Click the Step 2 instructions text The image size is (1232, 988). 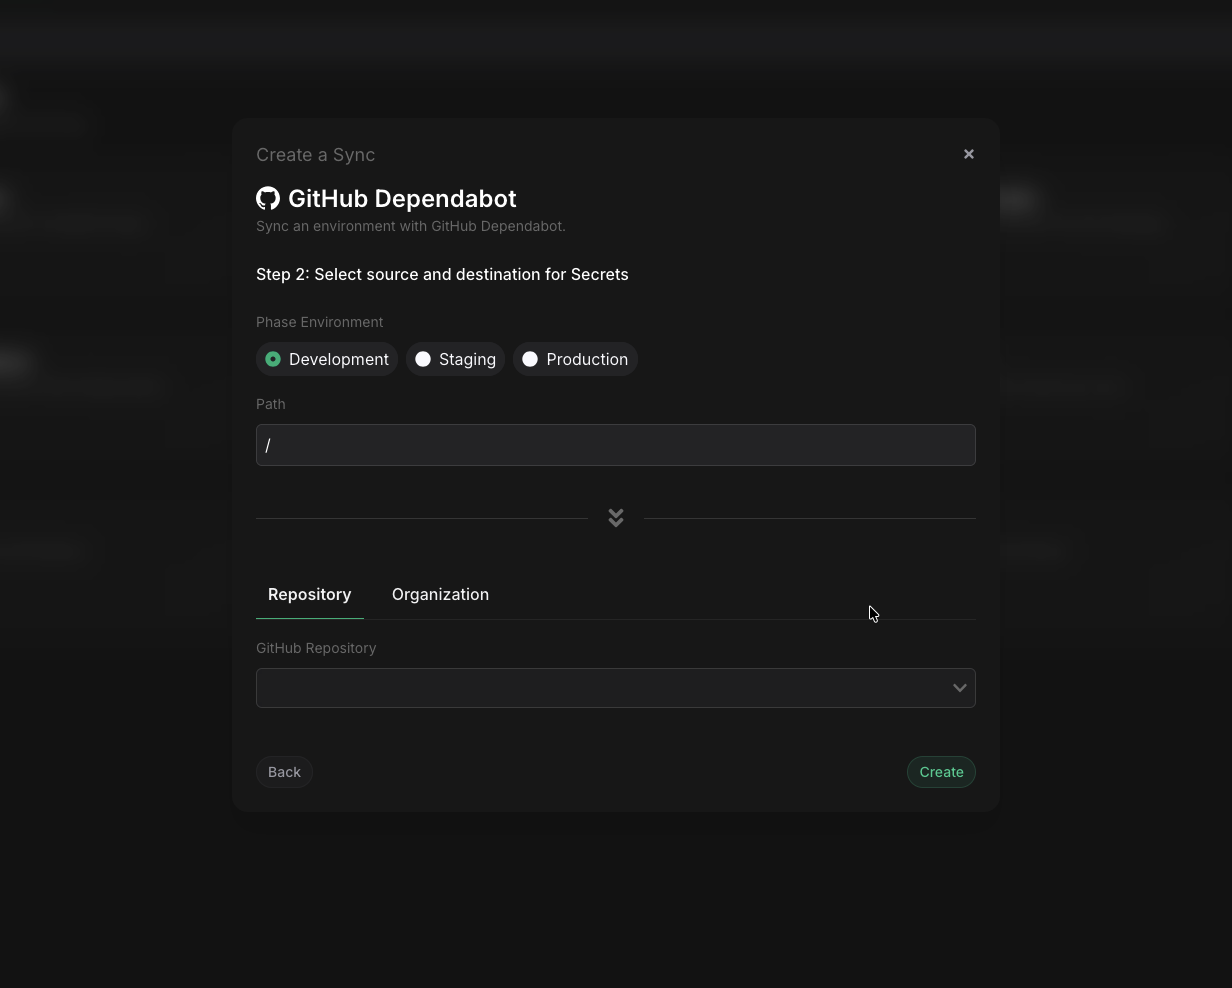pyautogui.click(x=442, y=274)
